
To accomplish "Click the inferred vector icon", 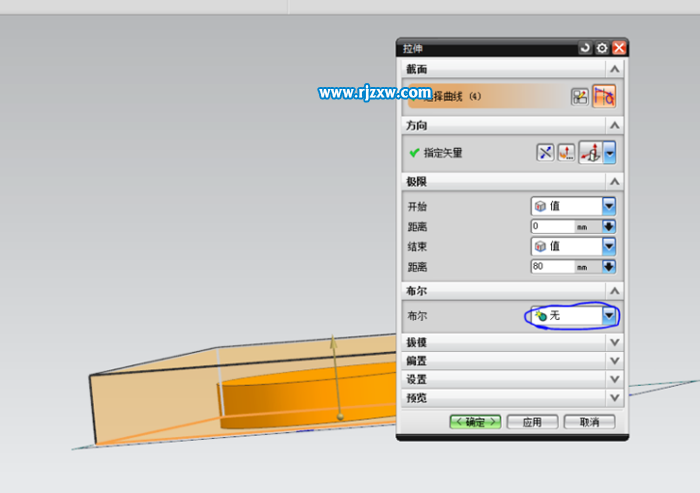I will 591,153.
